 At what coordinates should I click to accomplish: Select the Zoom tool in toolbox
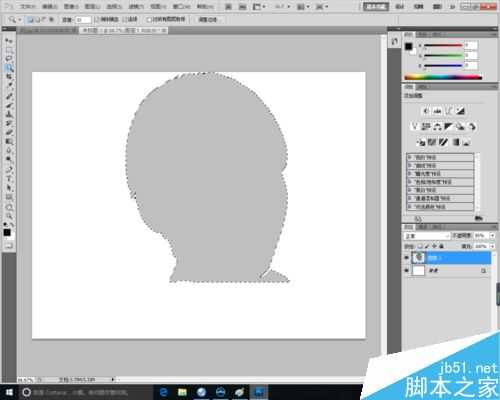9,216
